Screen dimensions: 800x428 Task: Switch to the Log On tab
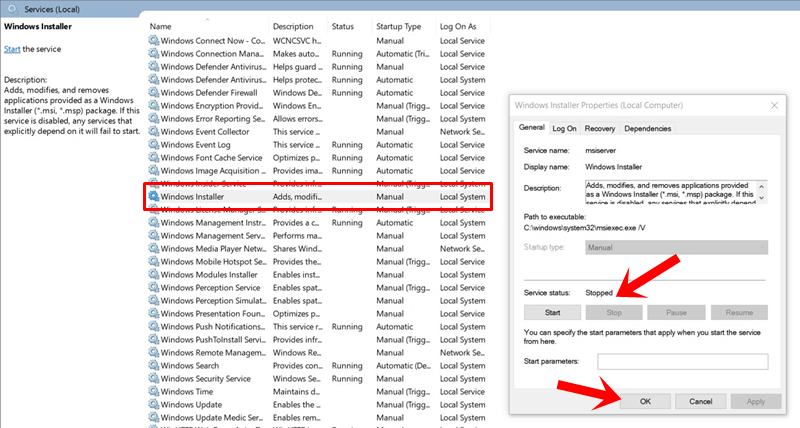coord(564,129)
